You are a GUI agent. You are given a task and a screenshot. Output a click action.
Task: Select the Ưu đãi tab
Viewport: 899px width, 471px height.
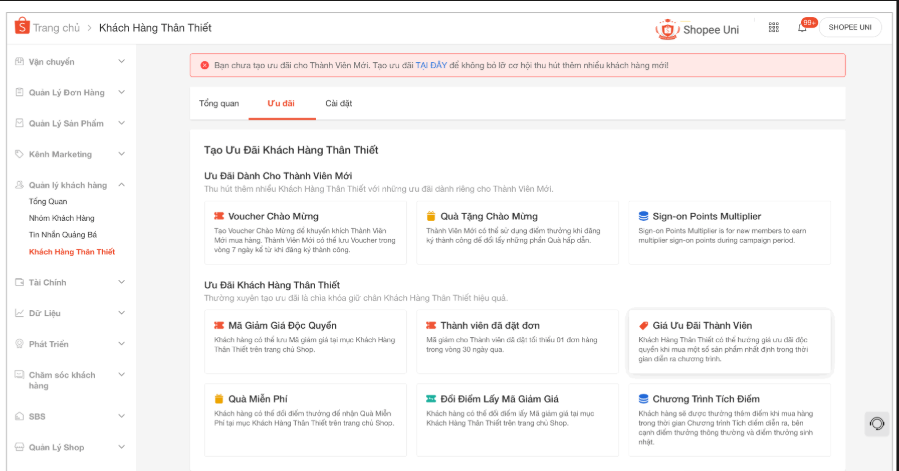click(x=281, y=103)
